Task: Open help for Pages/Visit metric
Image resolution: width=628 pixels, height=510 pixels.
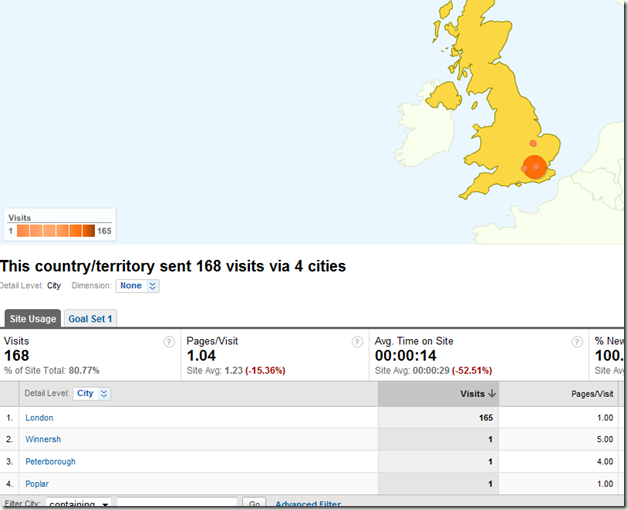Action: (x=357, y=342)
